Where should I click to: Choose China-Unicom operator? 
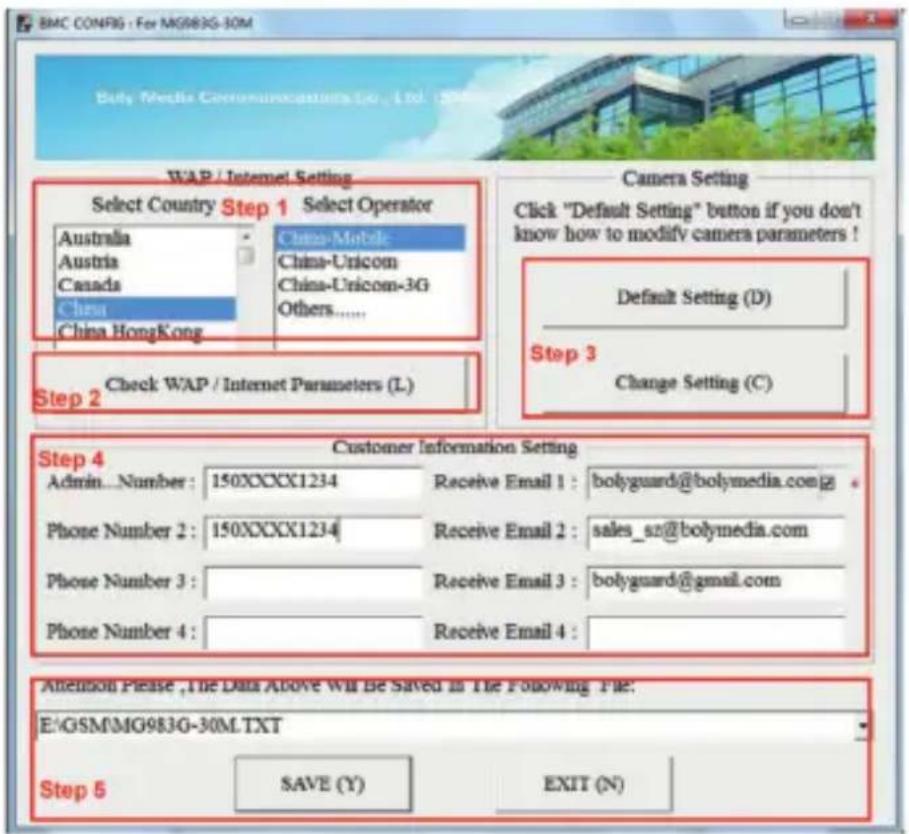click(x=370, y=262)
